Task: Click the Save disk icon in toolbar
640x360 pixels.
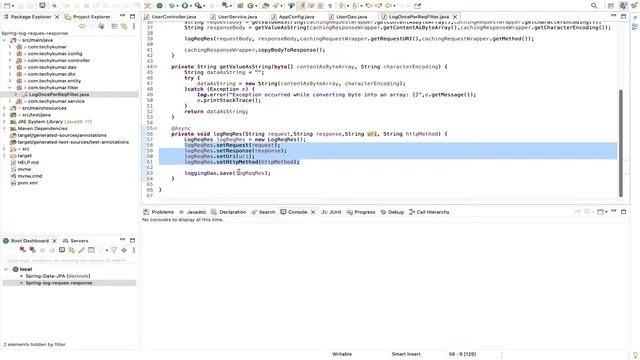Action: [20, 6]
